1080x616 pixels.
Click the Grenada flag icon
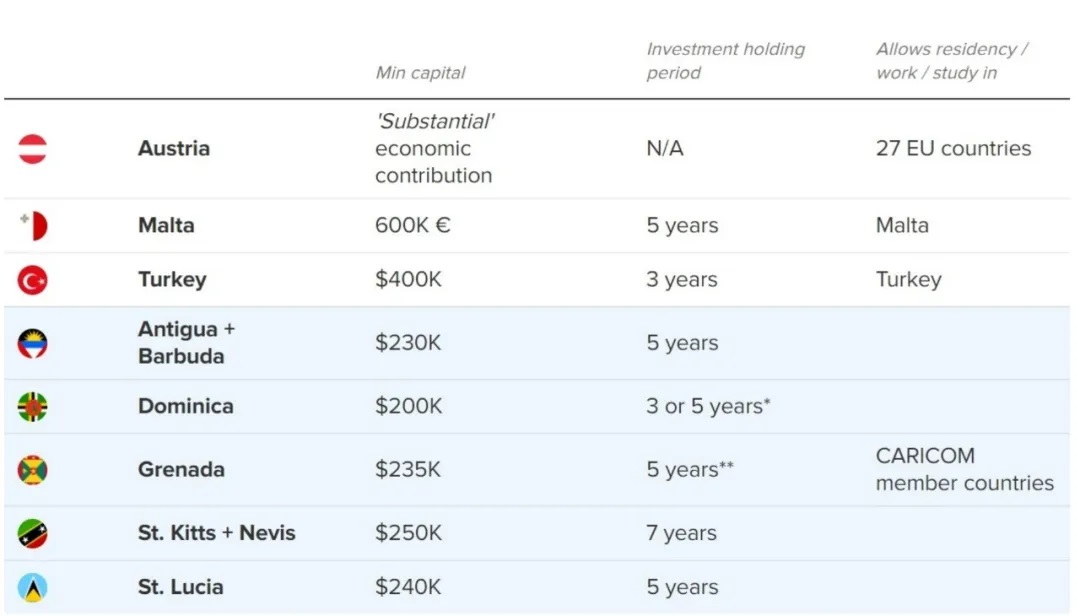click(x=32, y=470)
